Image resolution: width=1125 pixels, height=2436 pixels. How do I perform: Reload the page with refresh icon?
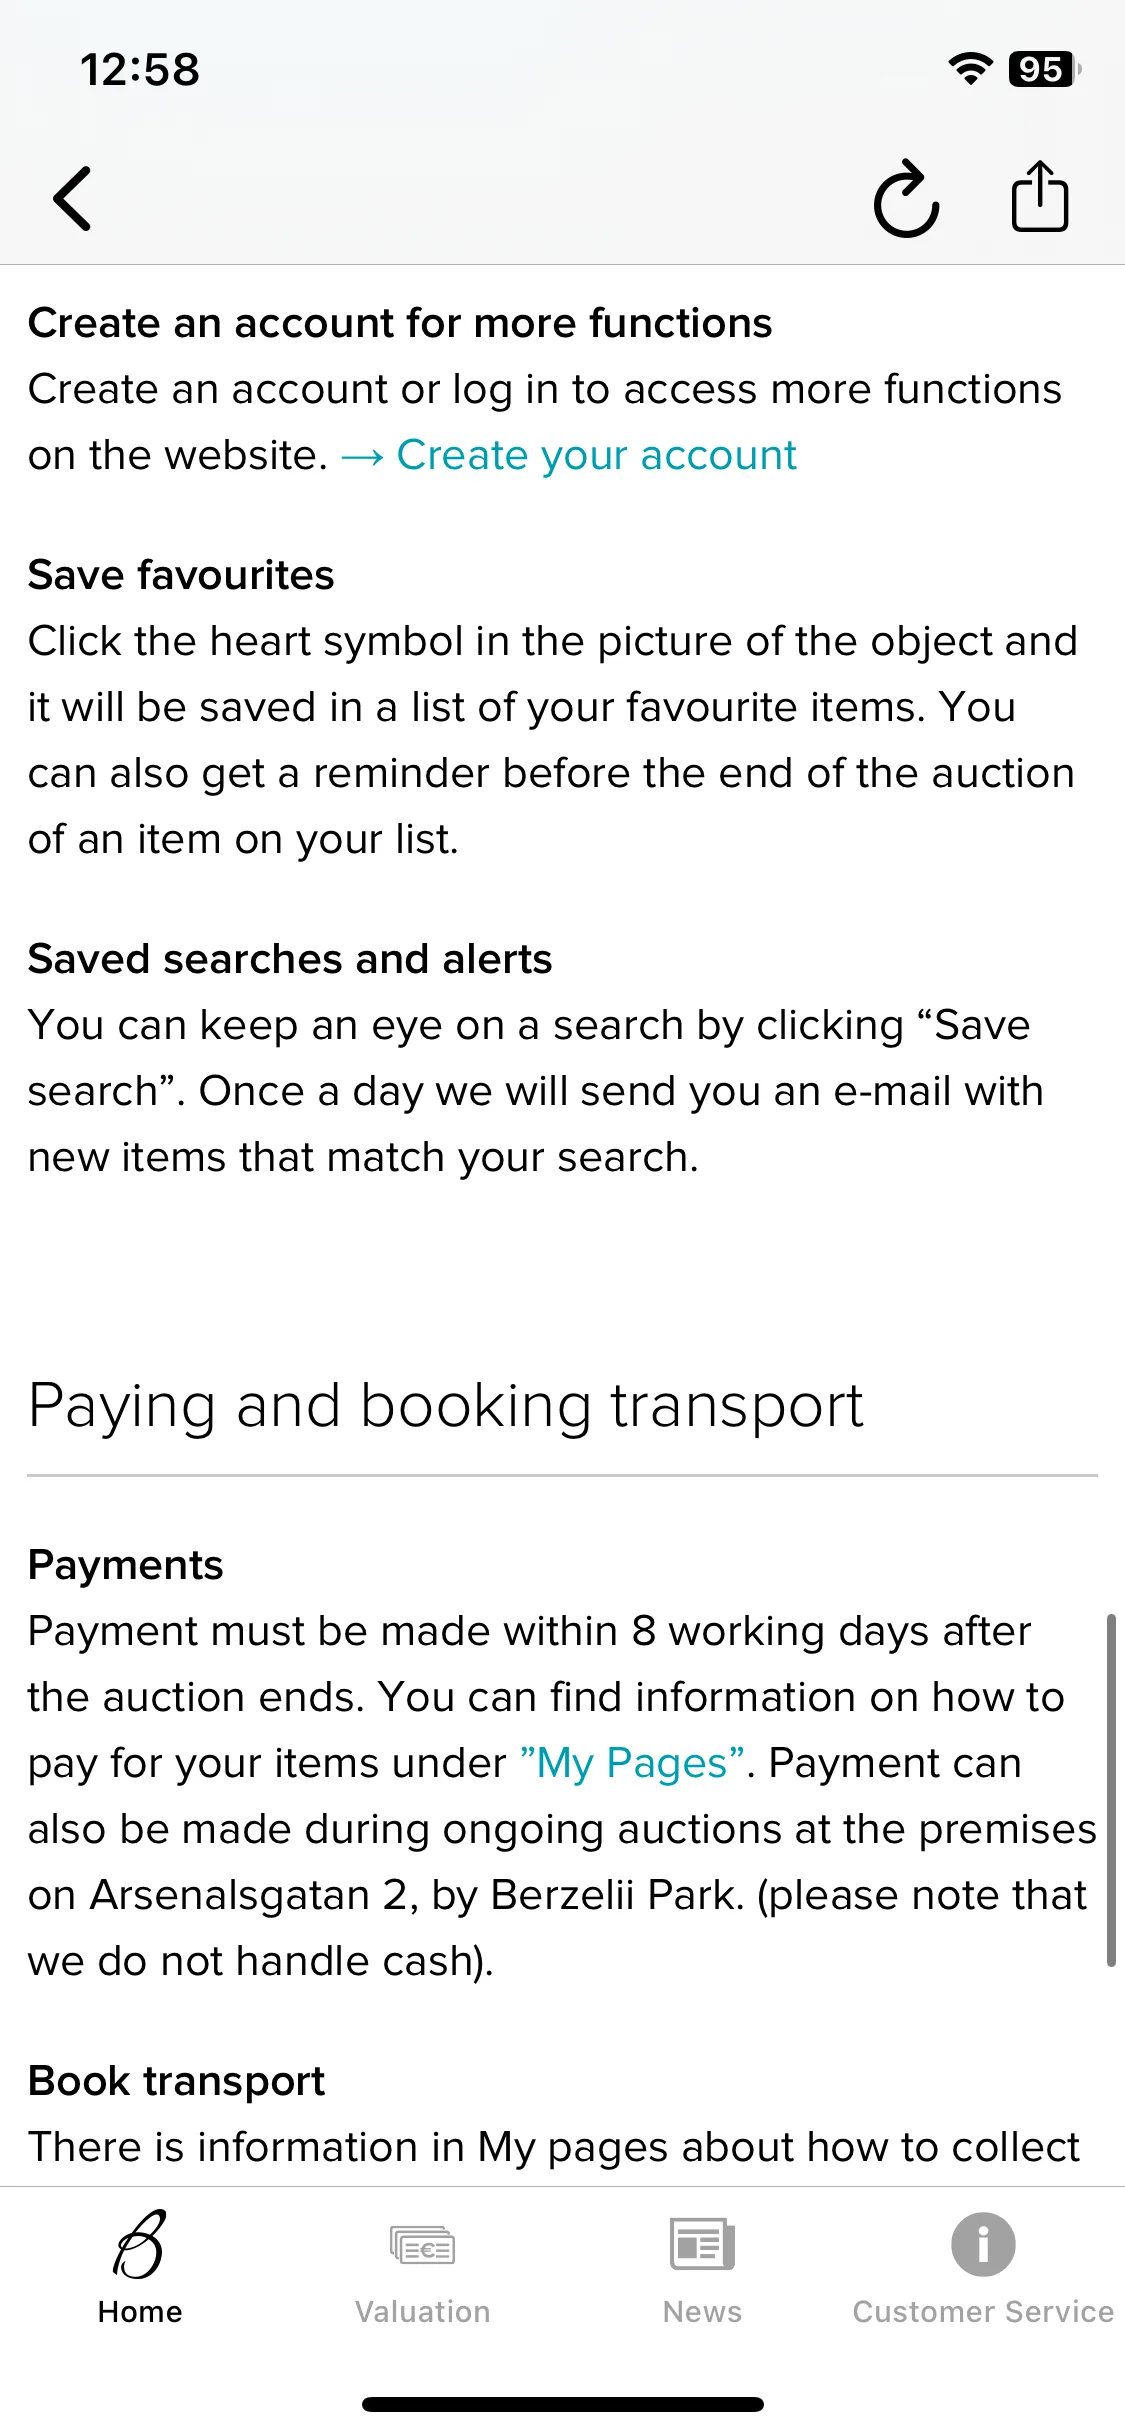click(906, 198)
